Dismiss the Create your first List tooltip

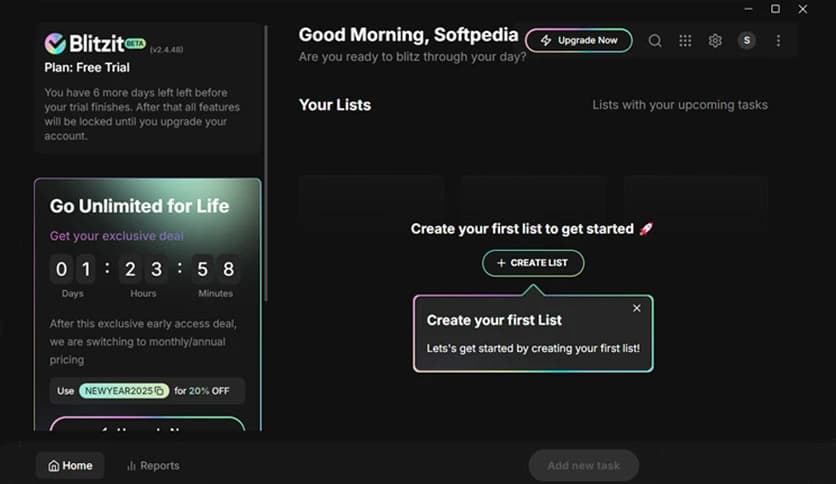pos(637,308)
